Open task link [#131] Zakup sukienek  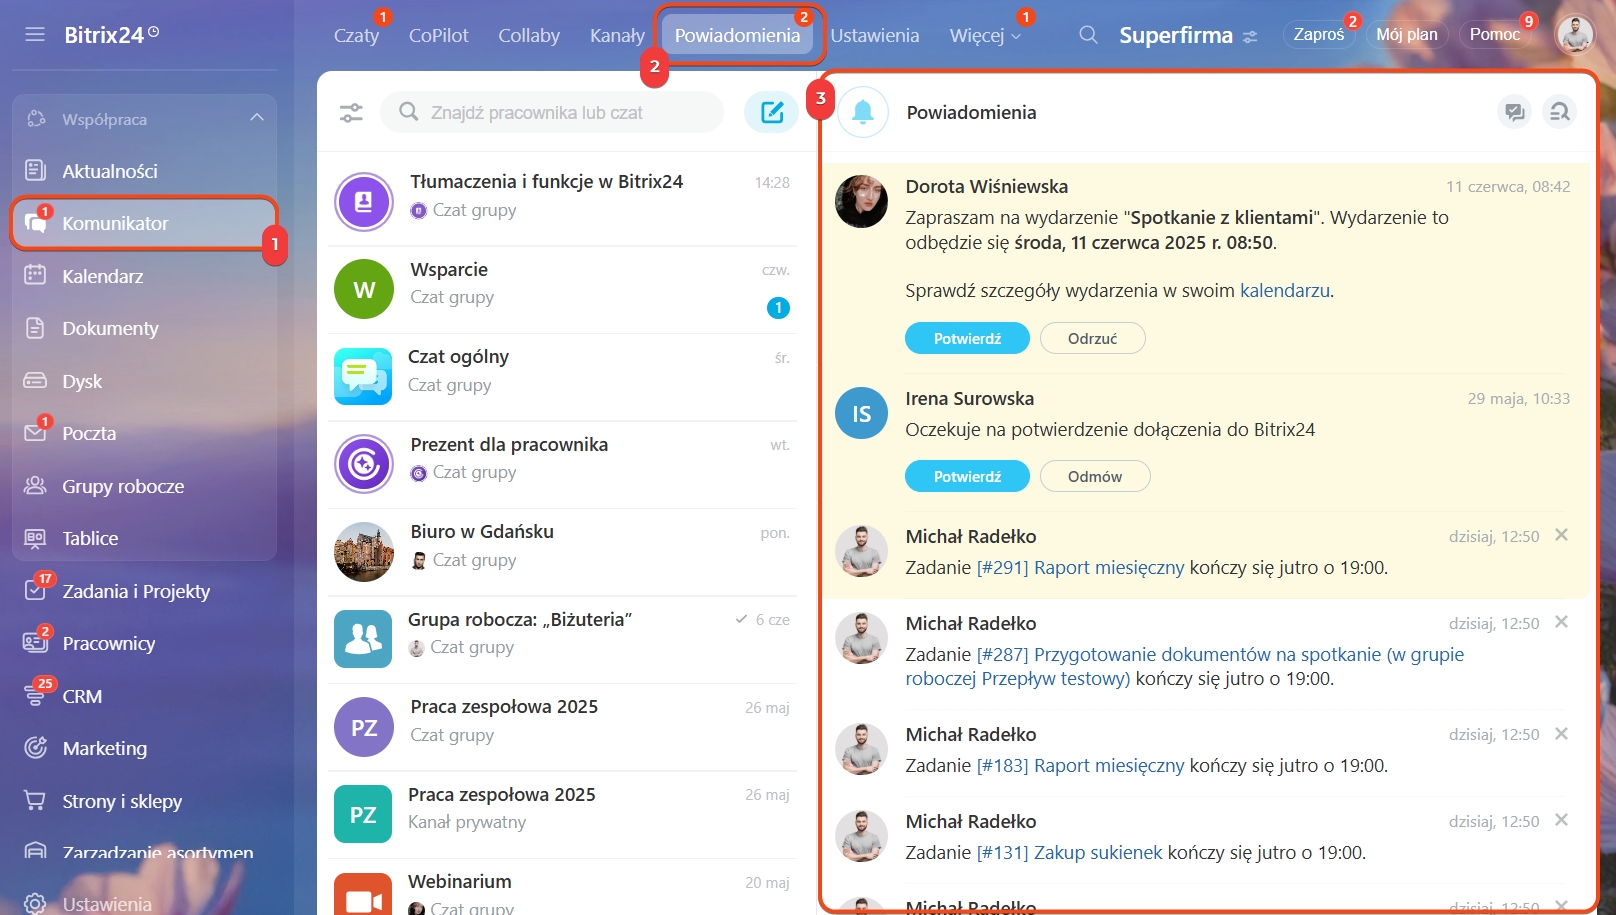coord(1069,852)
